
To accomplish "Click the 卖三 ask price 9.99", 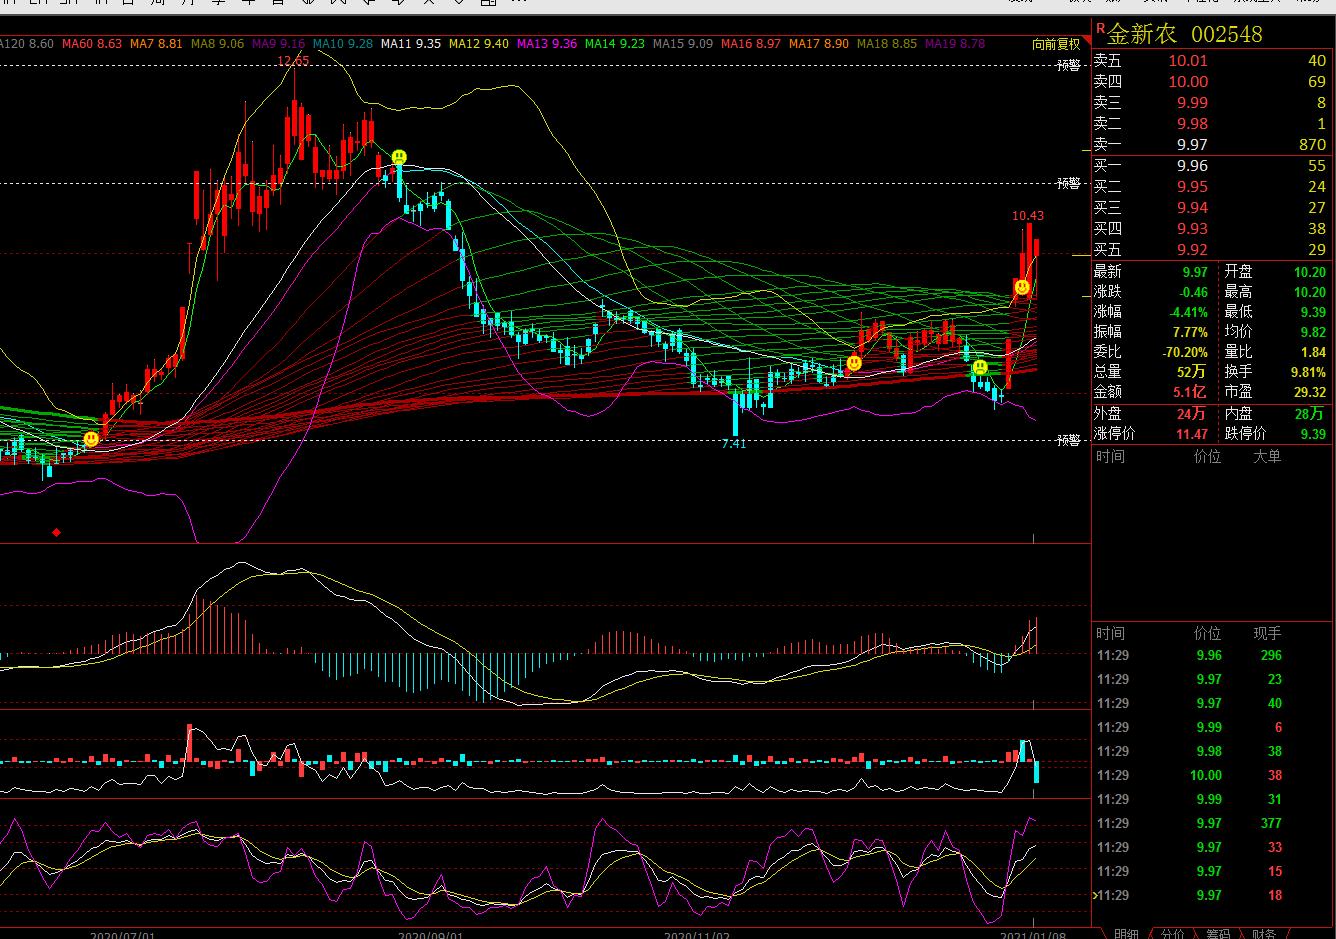I will tap(1192, 103).
